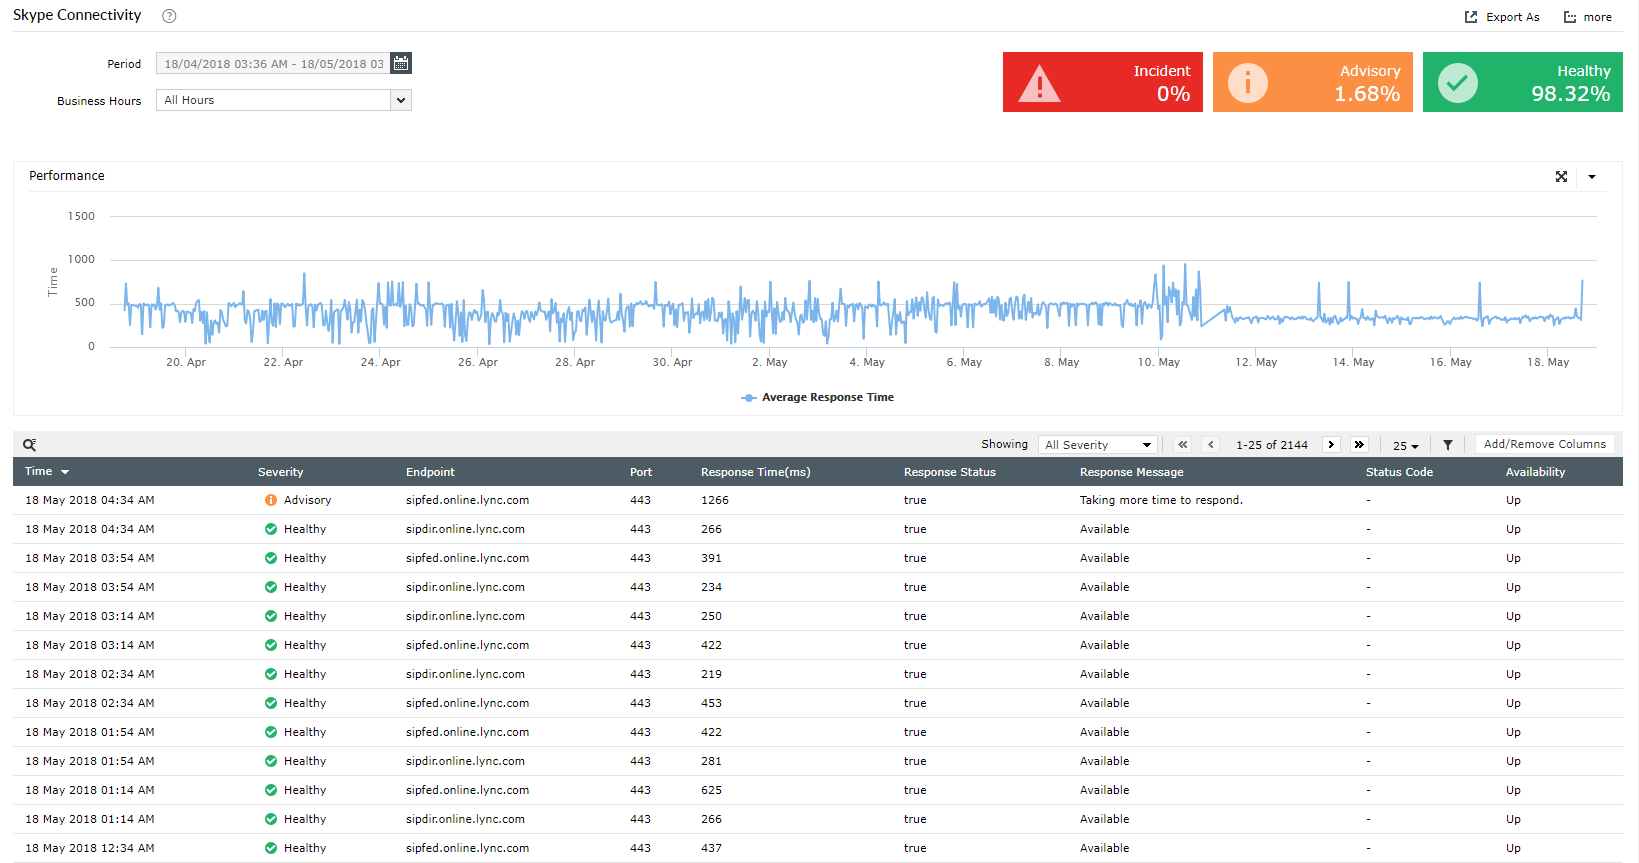Open the All Severity filter dropdown
Image resolution: width=1639 pixels, height=863 pixels.
click(x=1097, y=445)
